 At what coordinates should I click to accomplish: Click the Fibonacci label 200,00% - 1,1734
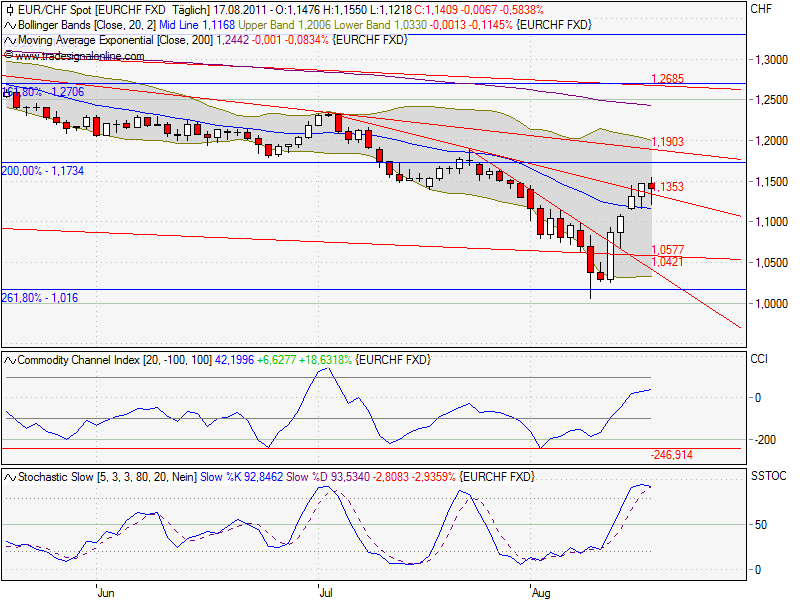[x=43, y=171]
